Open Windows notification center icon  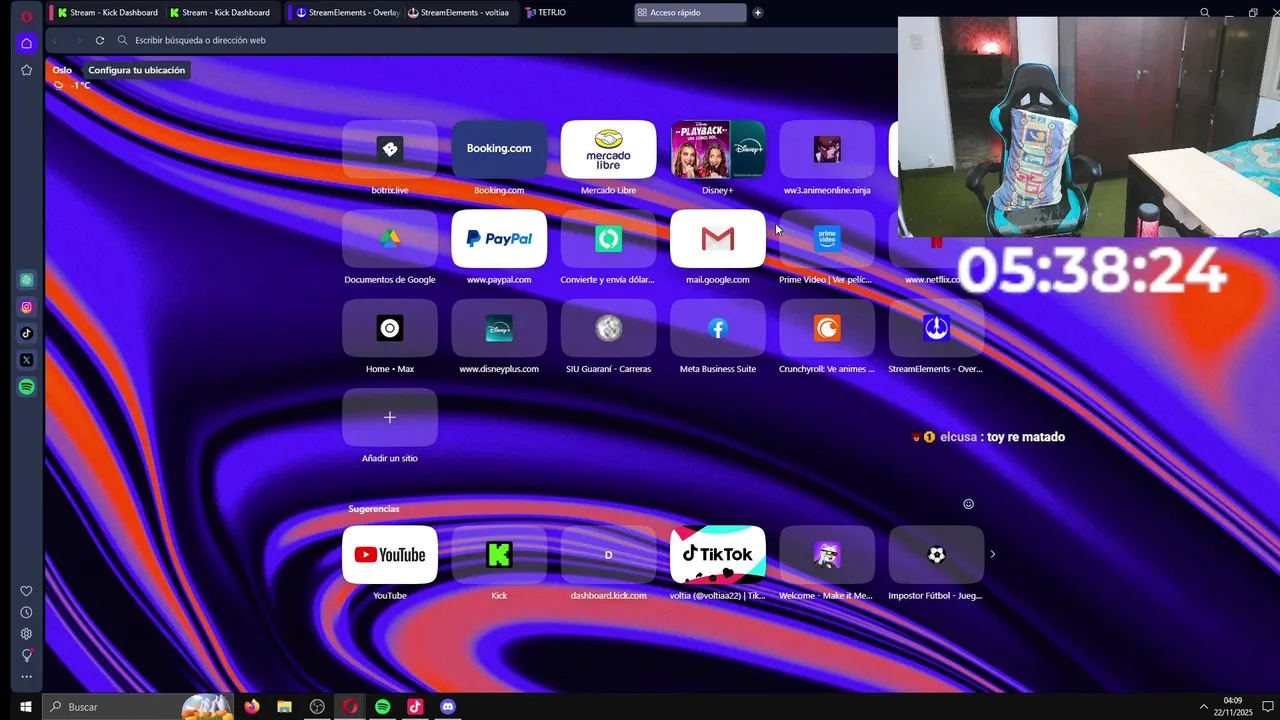click(x=1267, y=707)
